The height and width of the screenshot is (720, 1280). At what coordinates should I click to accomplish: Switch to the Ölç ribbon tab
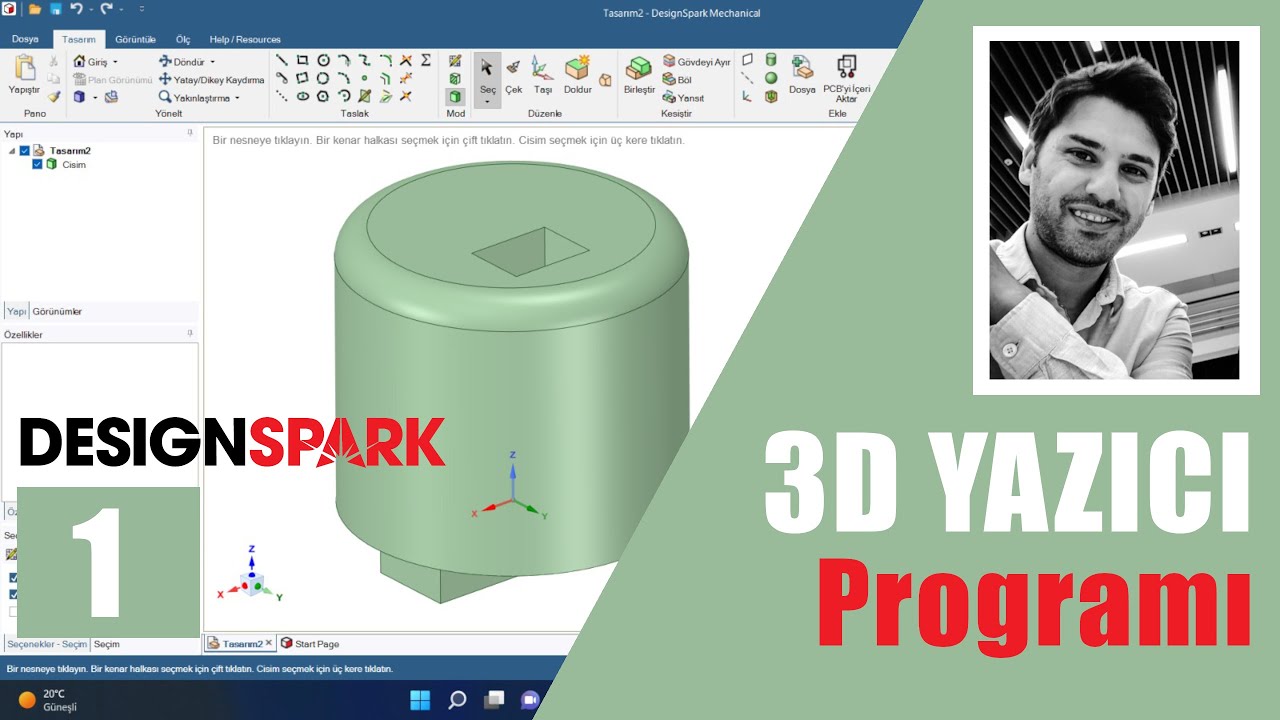tap(183, 39)
